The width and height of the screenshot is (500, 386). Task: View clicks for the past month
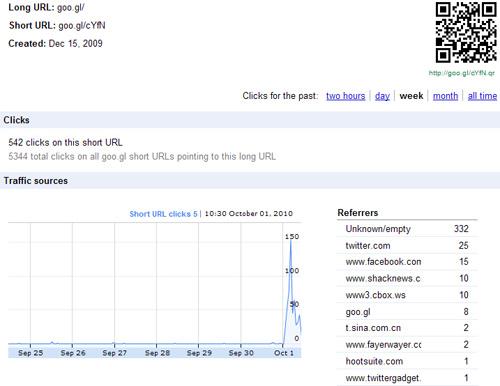coord(445,96)
